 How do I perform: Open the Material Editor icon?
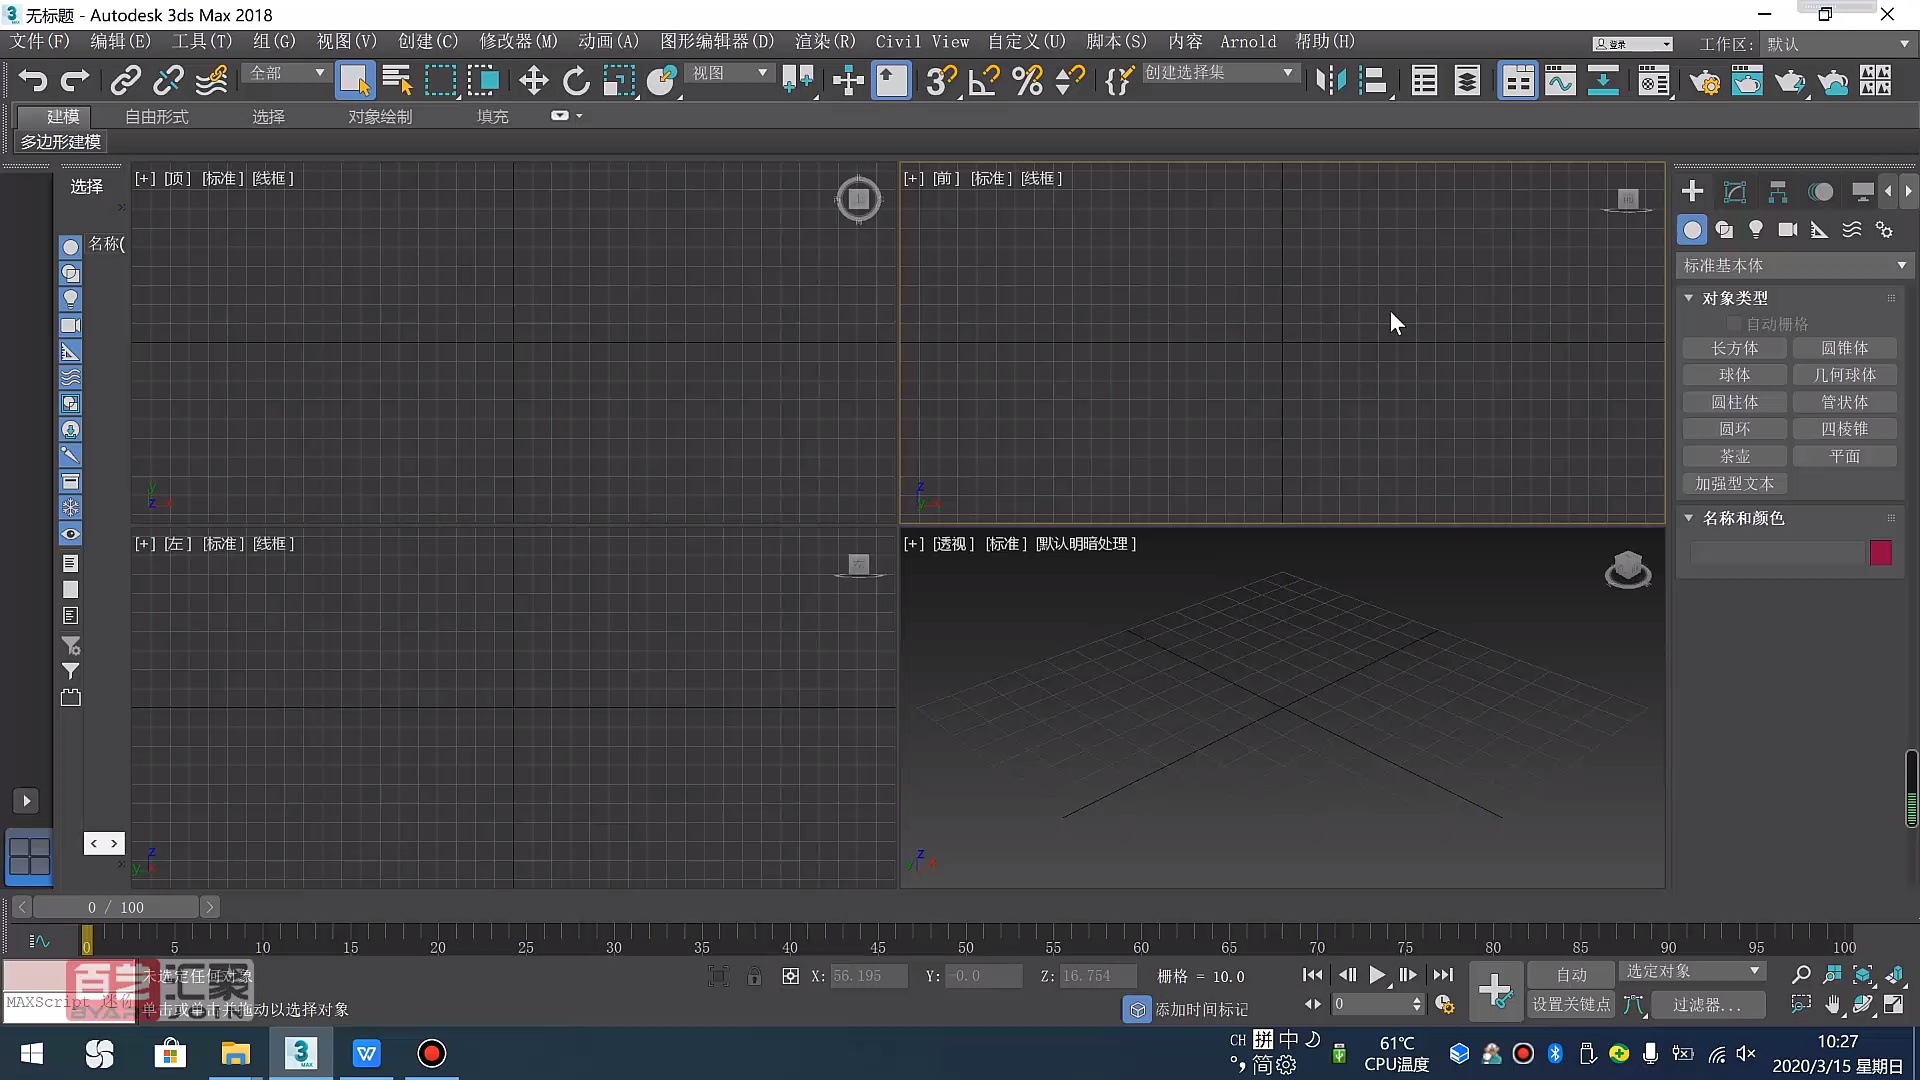[1655, 82]
